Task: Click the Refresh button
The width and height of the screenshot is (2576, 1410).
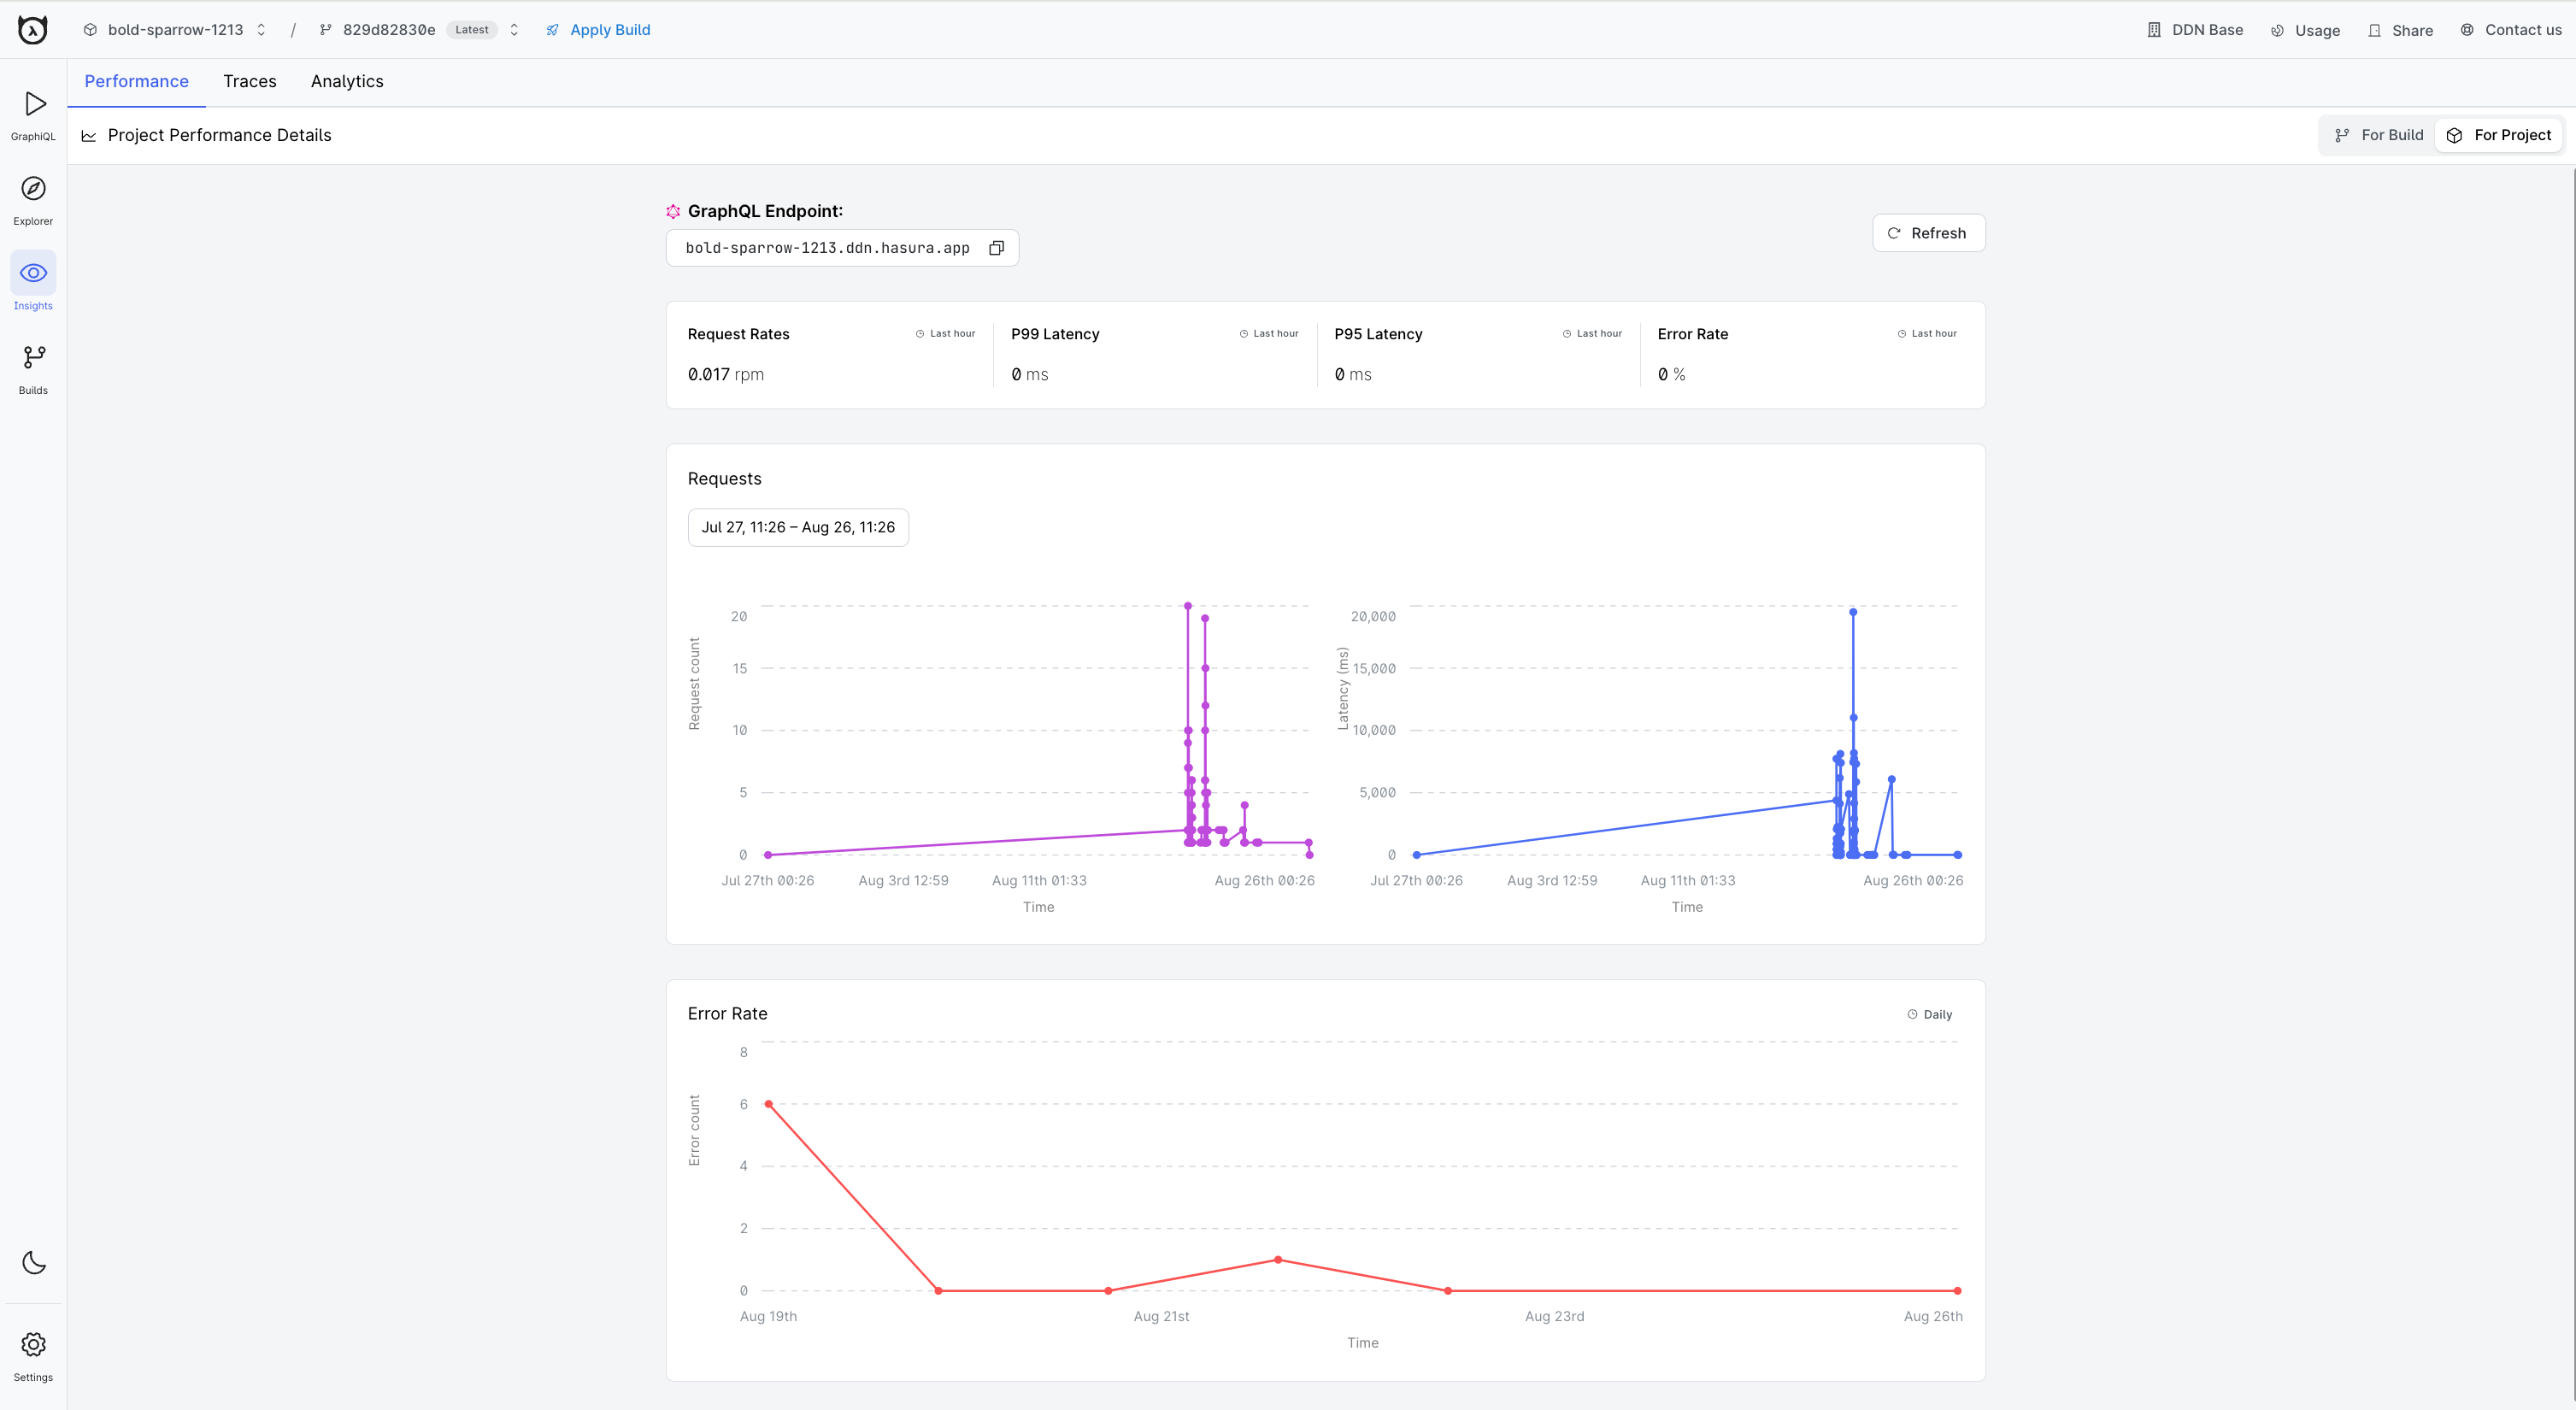Action: pyautogui.click(x=1928, y=233)
